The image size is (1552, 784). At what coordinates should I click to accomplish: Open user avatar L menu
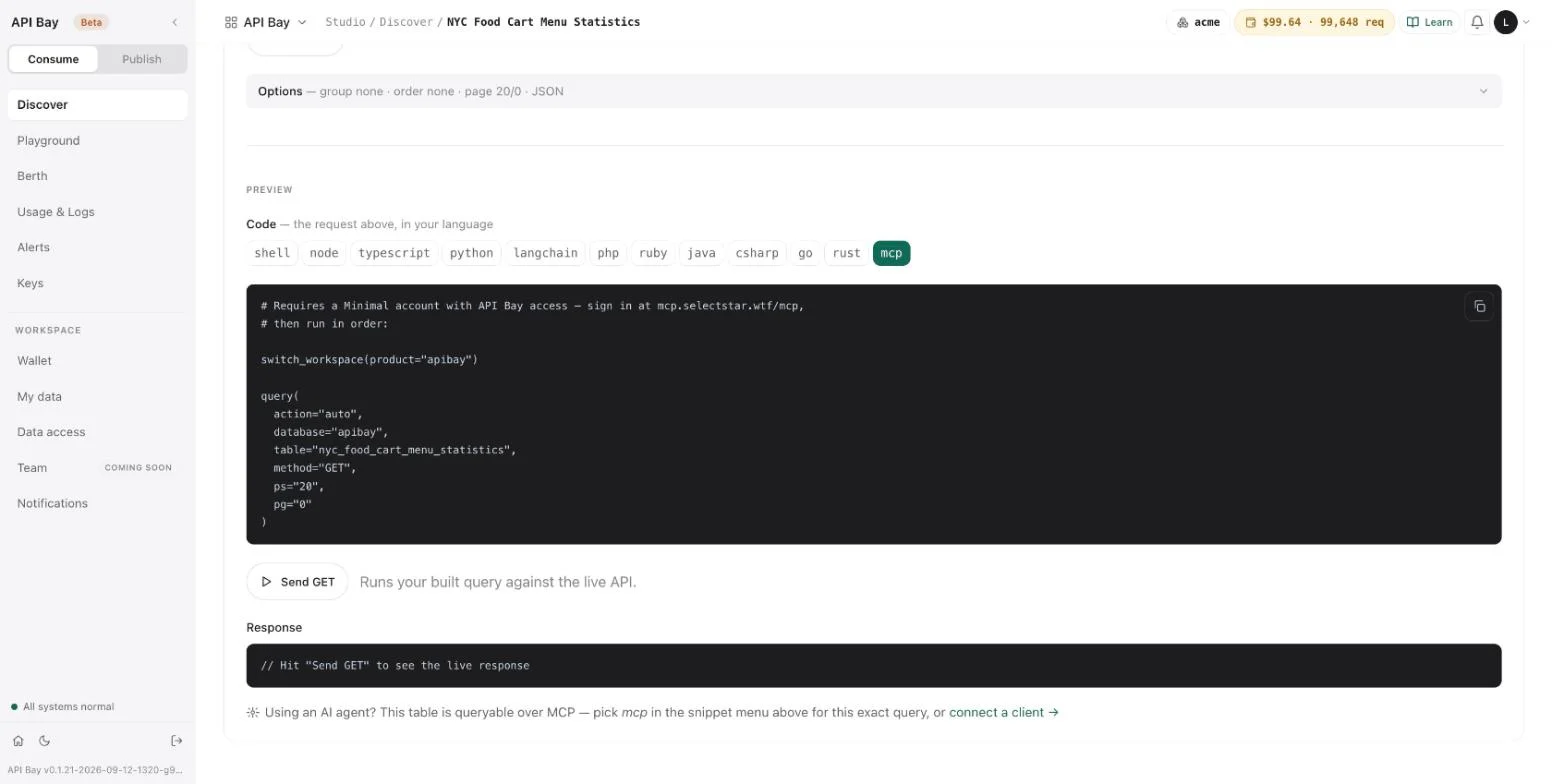click(1505, 22)
